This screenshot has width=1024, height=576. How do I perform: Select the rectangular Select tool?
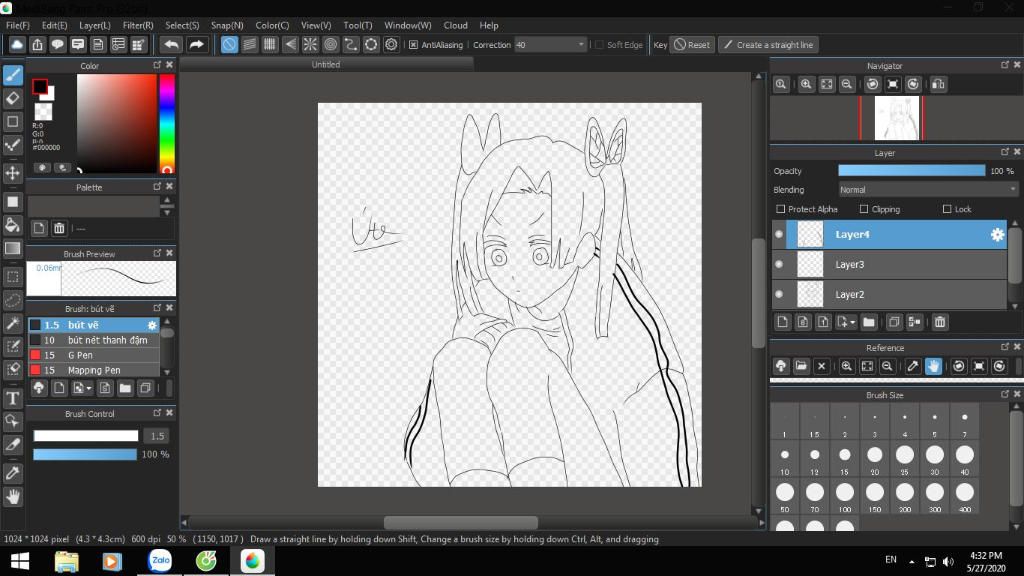click(x=12, y=277)
